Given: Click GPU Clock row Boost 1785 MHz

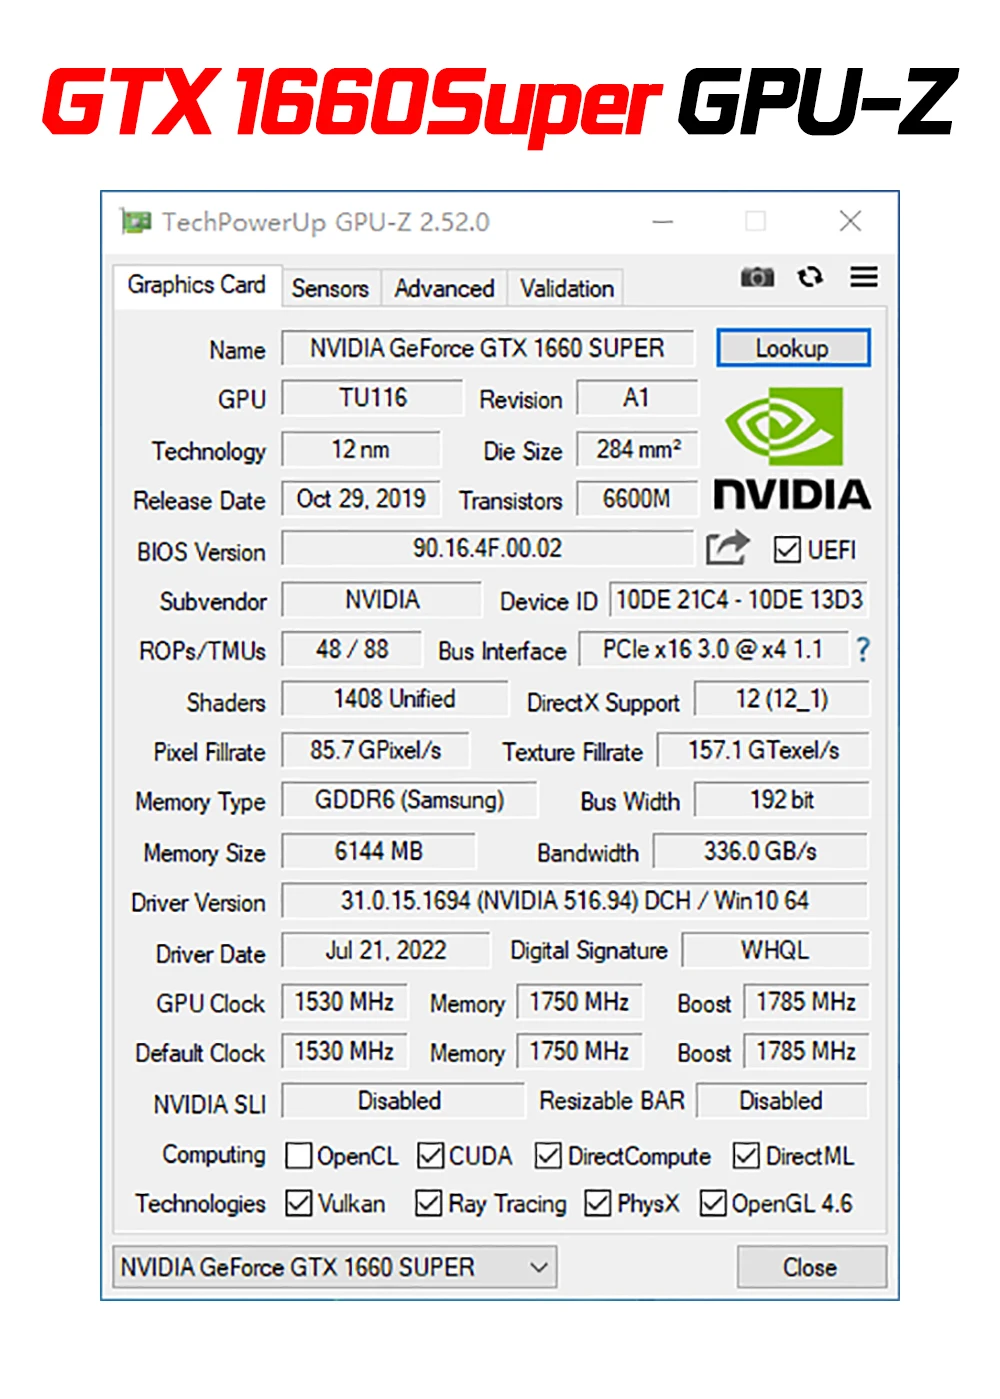Looking at the screenshot, I should coord(806,1002).
